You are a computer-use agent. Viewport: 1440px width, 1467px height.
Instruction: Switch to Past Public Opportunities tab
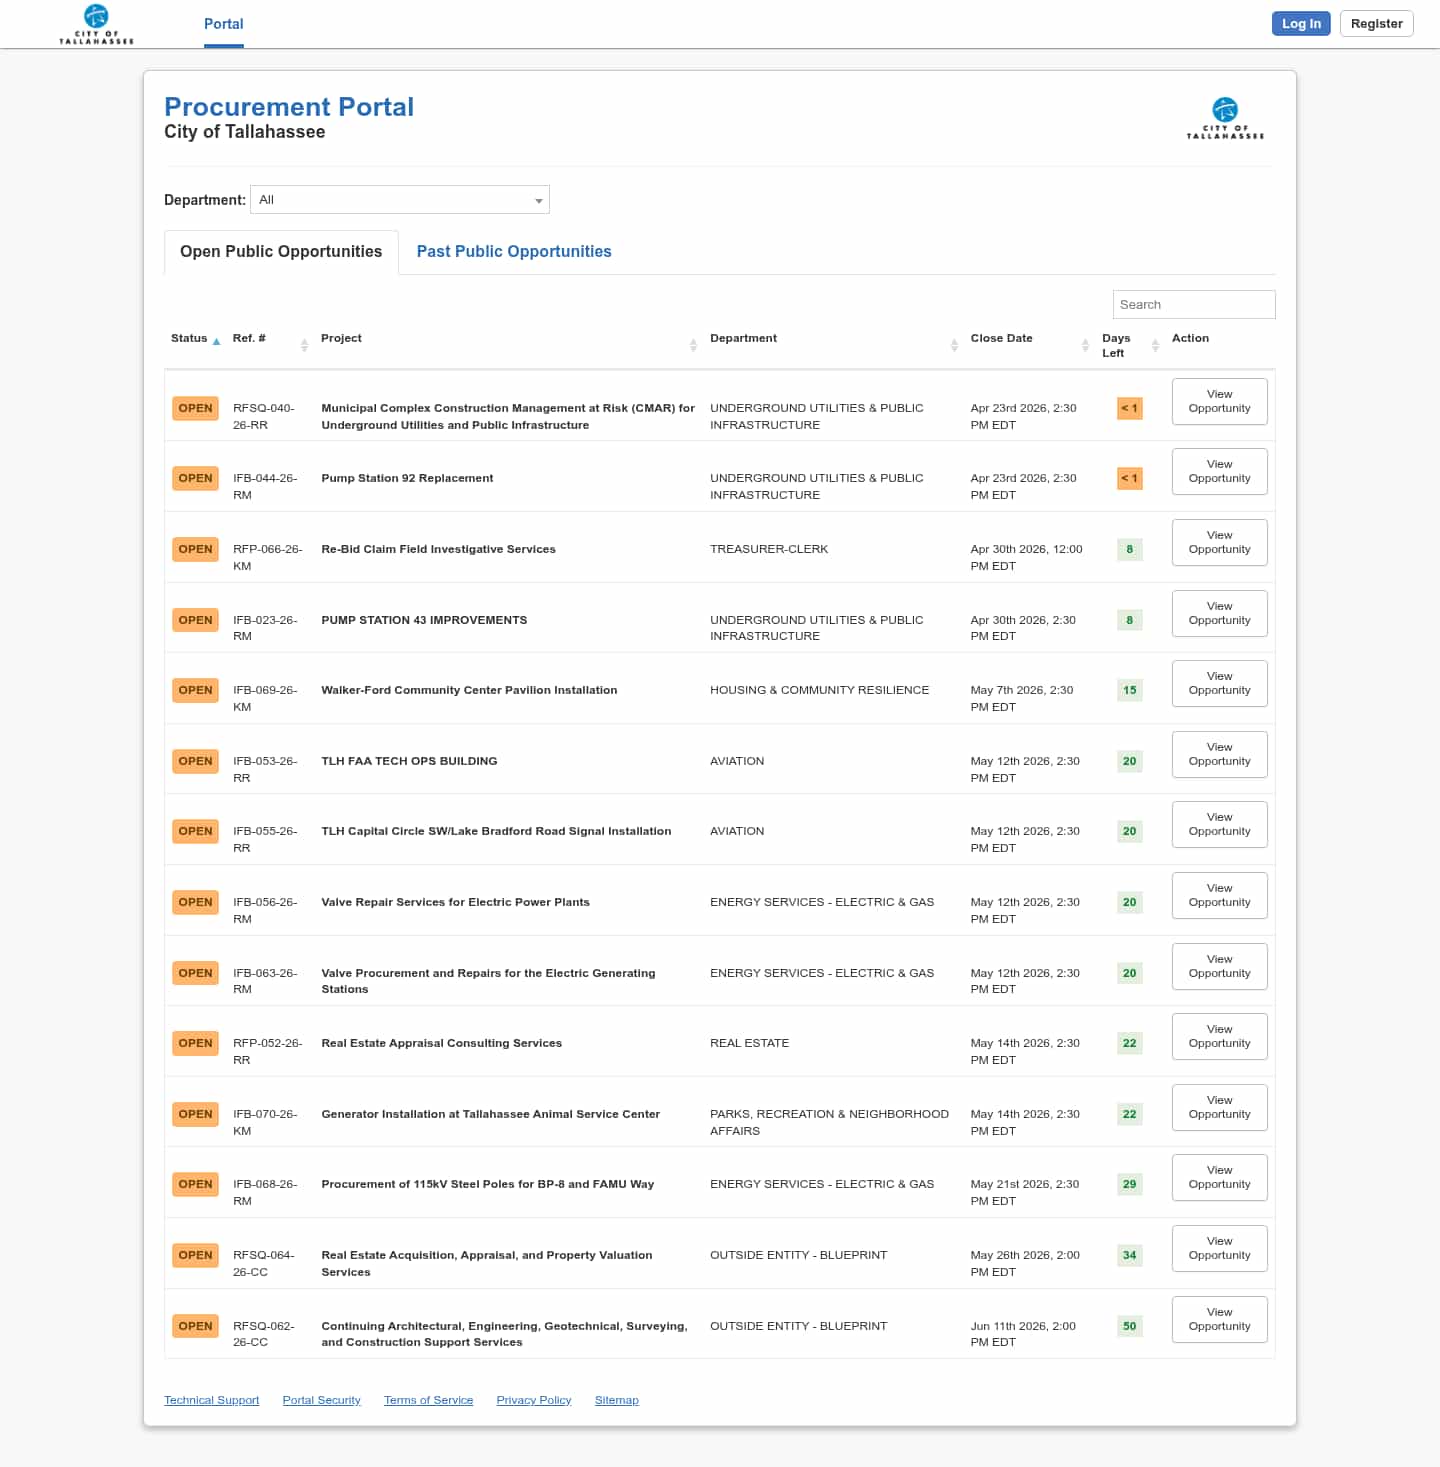[514, 252]
